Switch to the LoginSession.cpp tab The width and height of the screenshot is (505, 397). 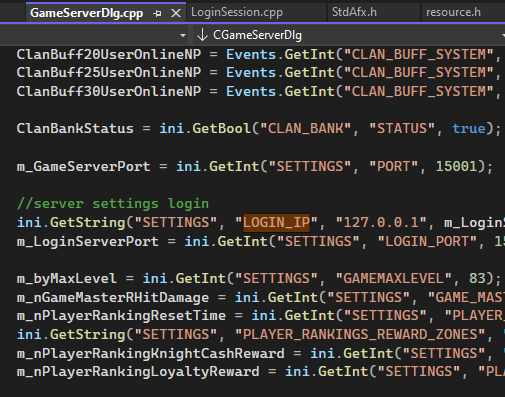point(237,12)
